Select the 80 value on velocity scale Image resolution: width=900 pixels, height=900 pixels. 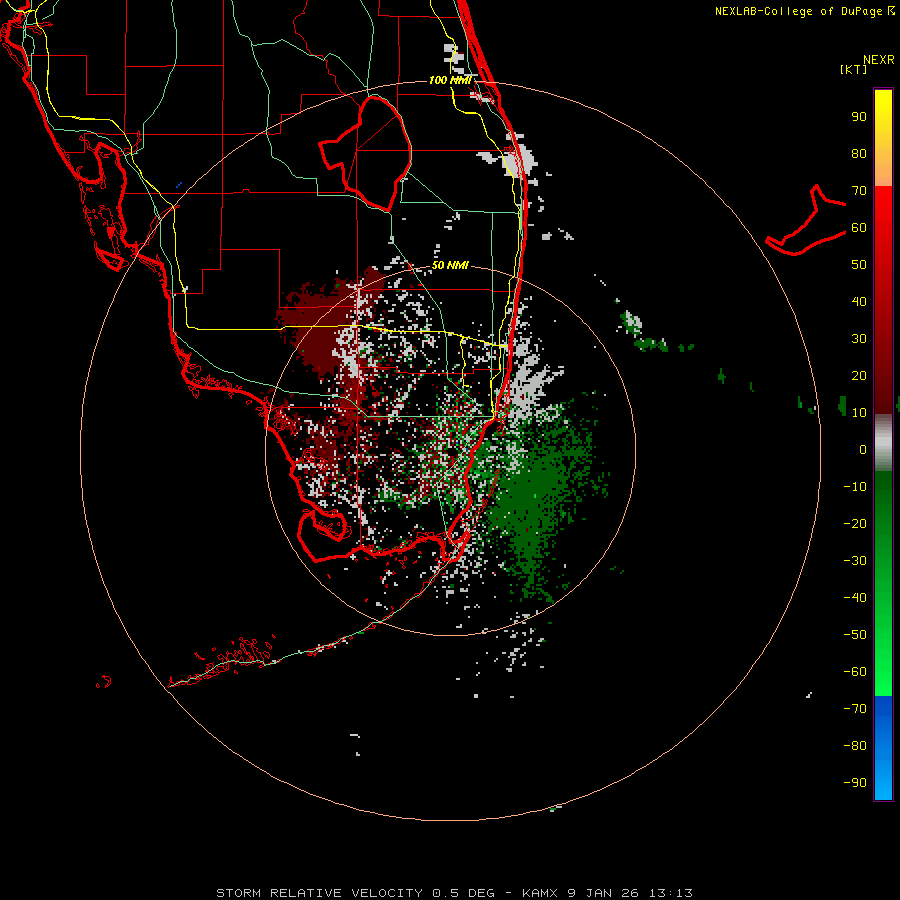click(859, 153)
